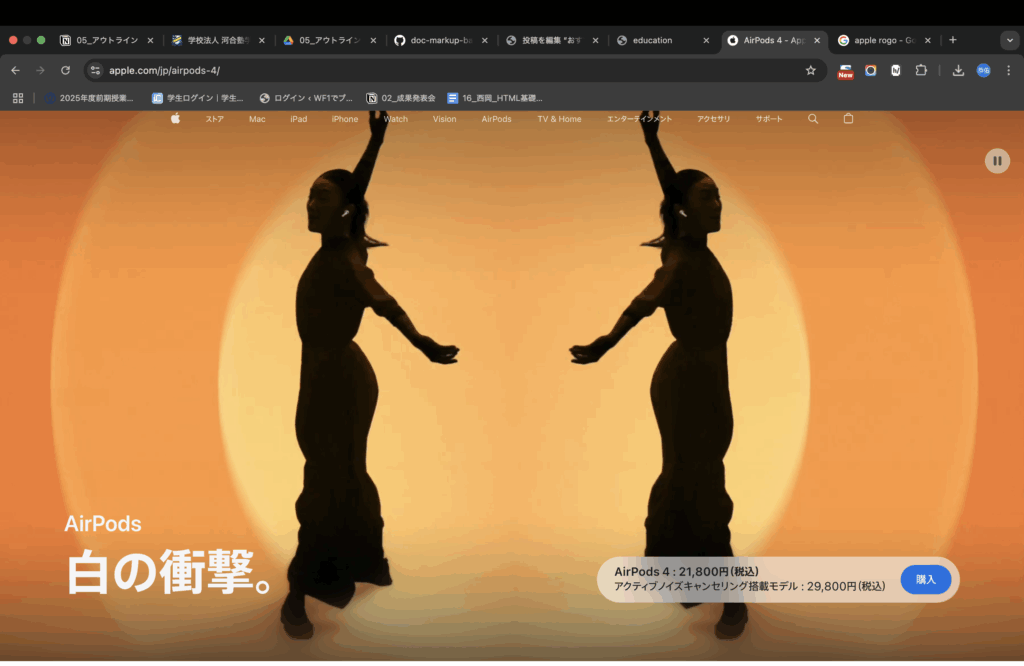
Task: Bookmark this page with the star icon
Action: pos(811,70)
